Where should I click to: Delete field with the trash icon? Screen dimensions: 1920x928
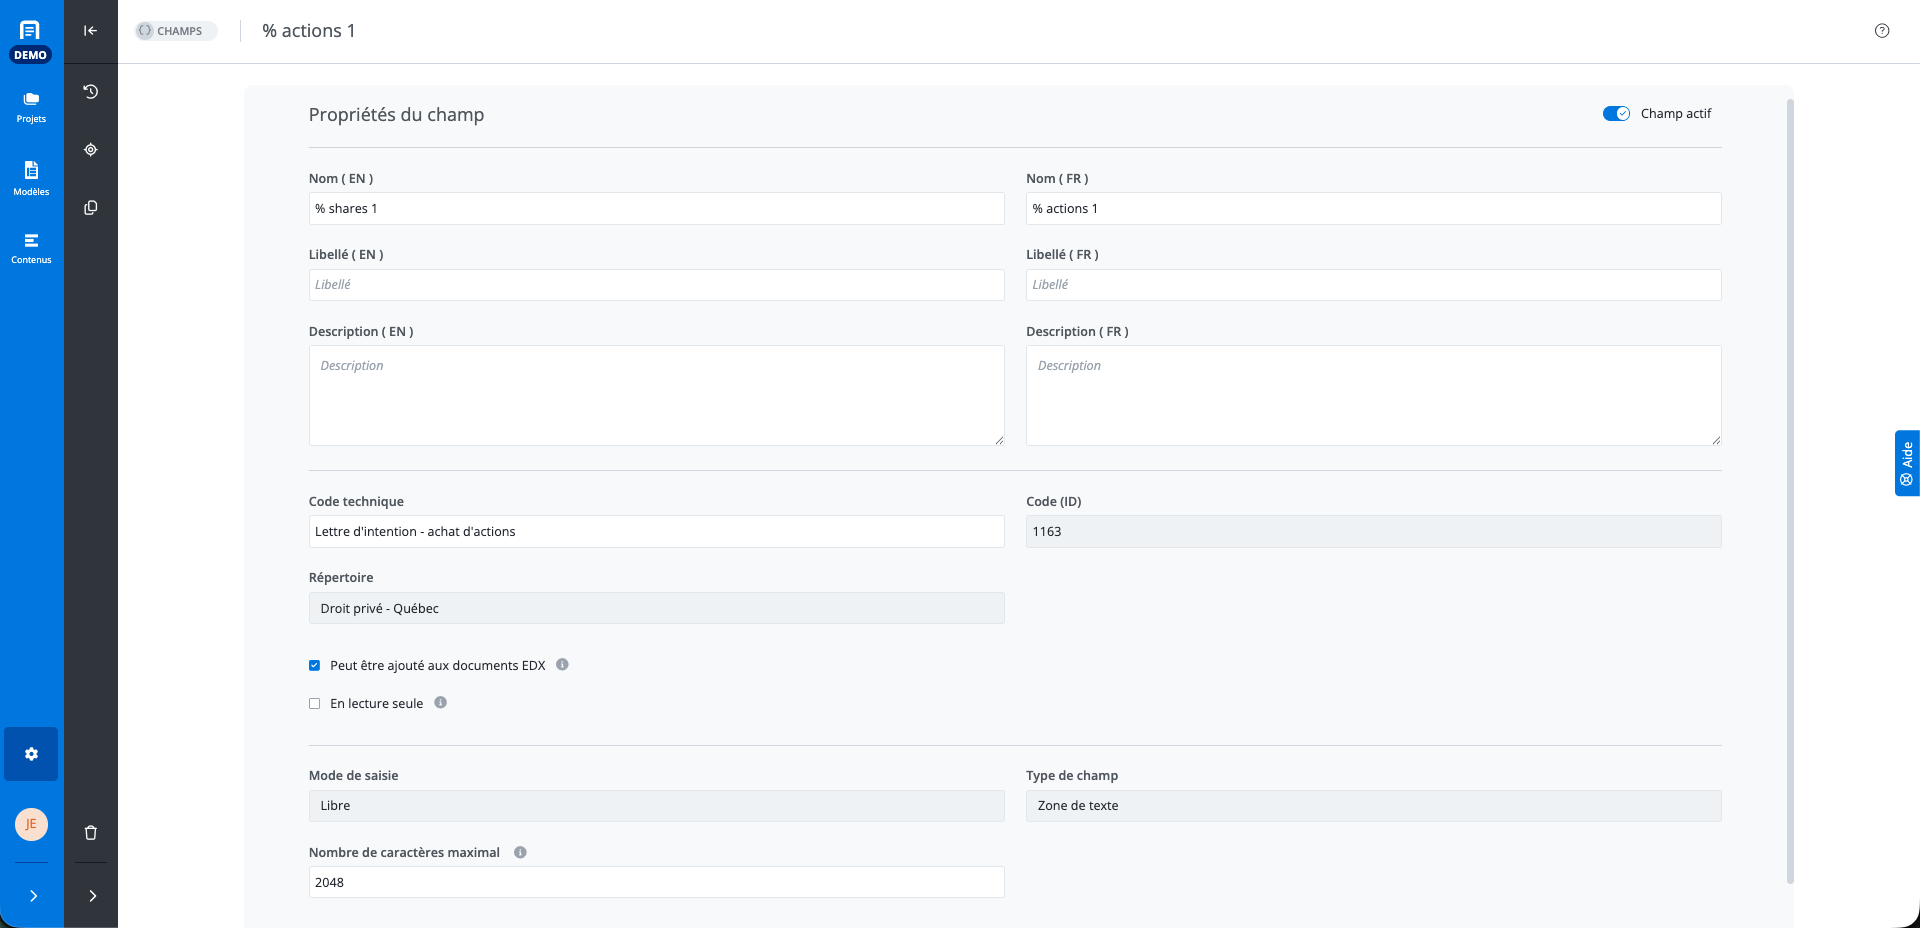91,833
